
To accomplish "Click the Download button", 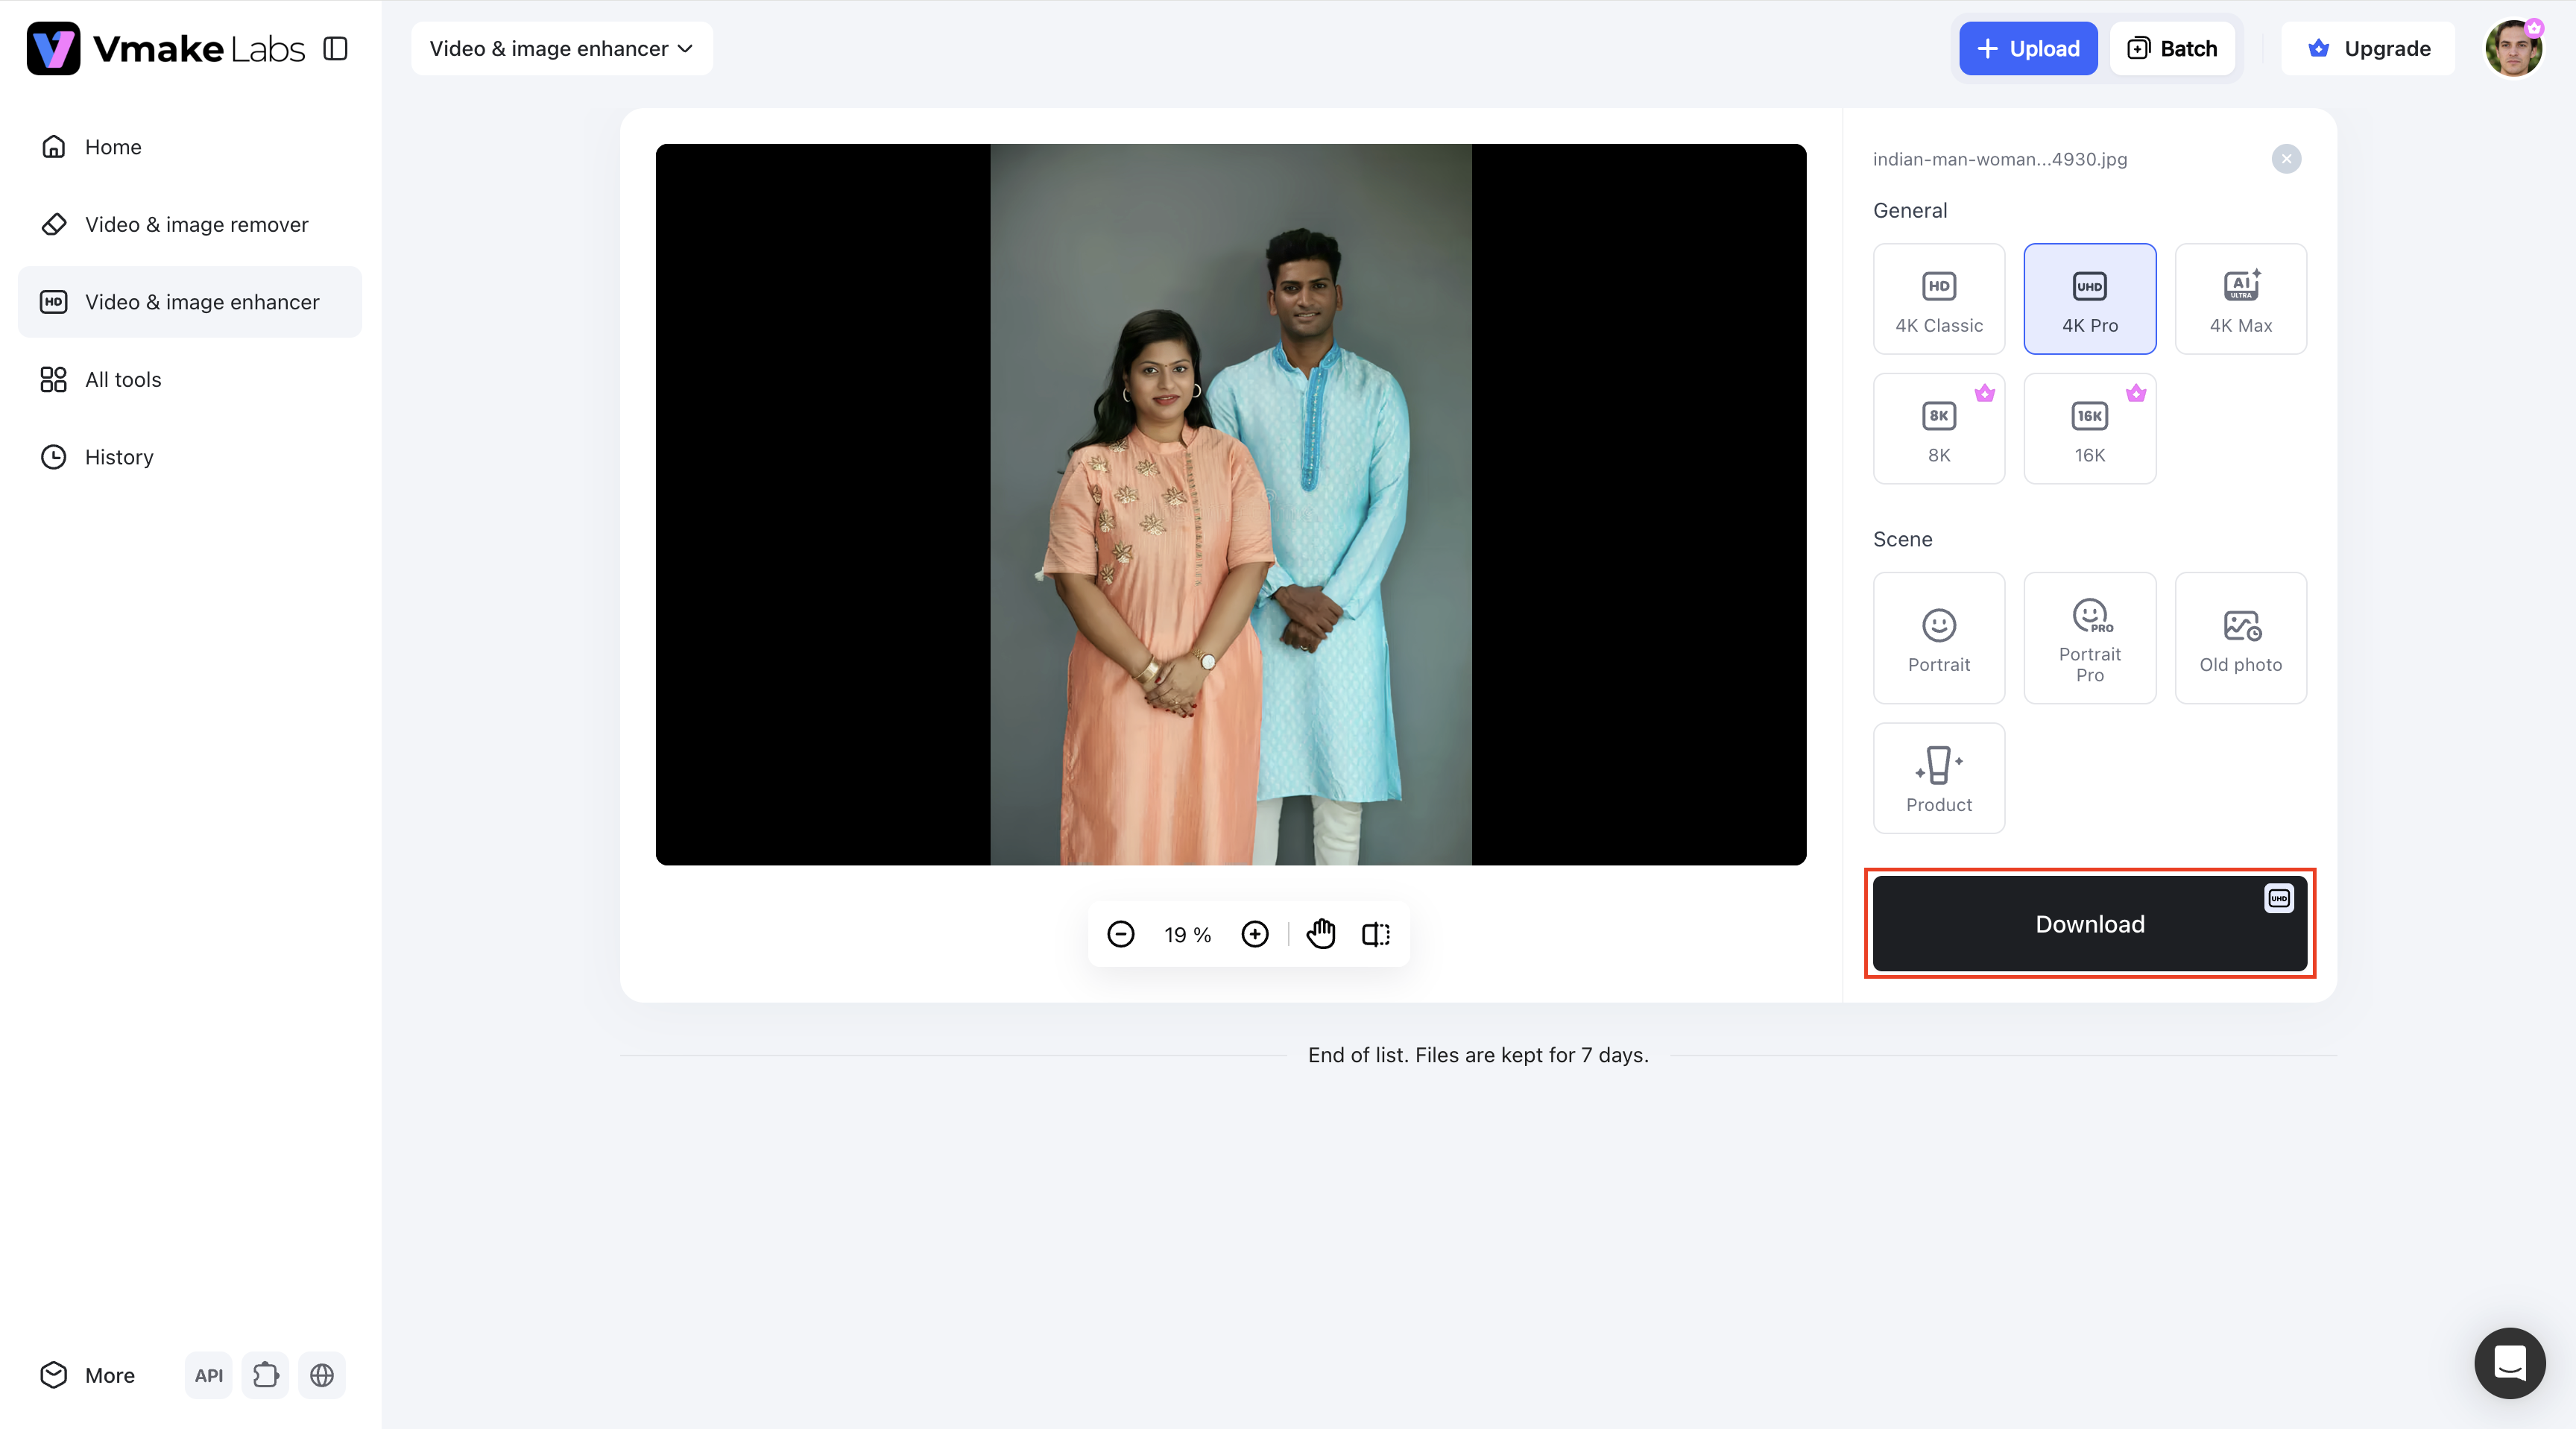I will (2090, 924).
